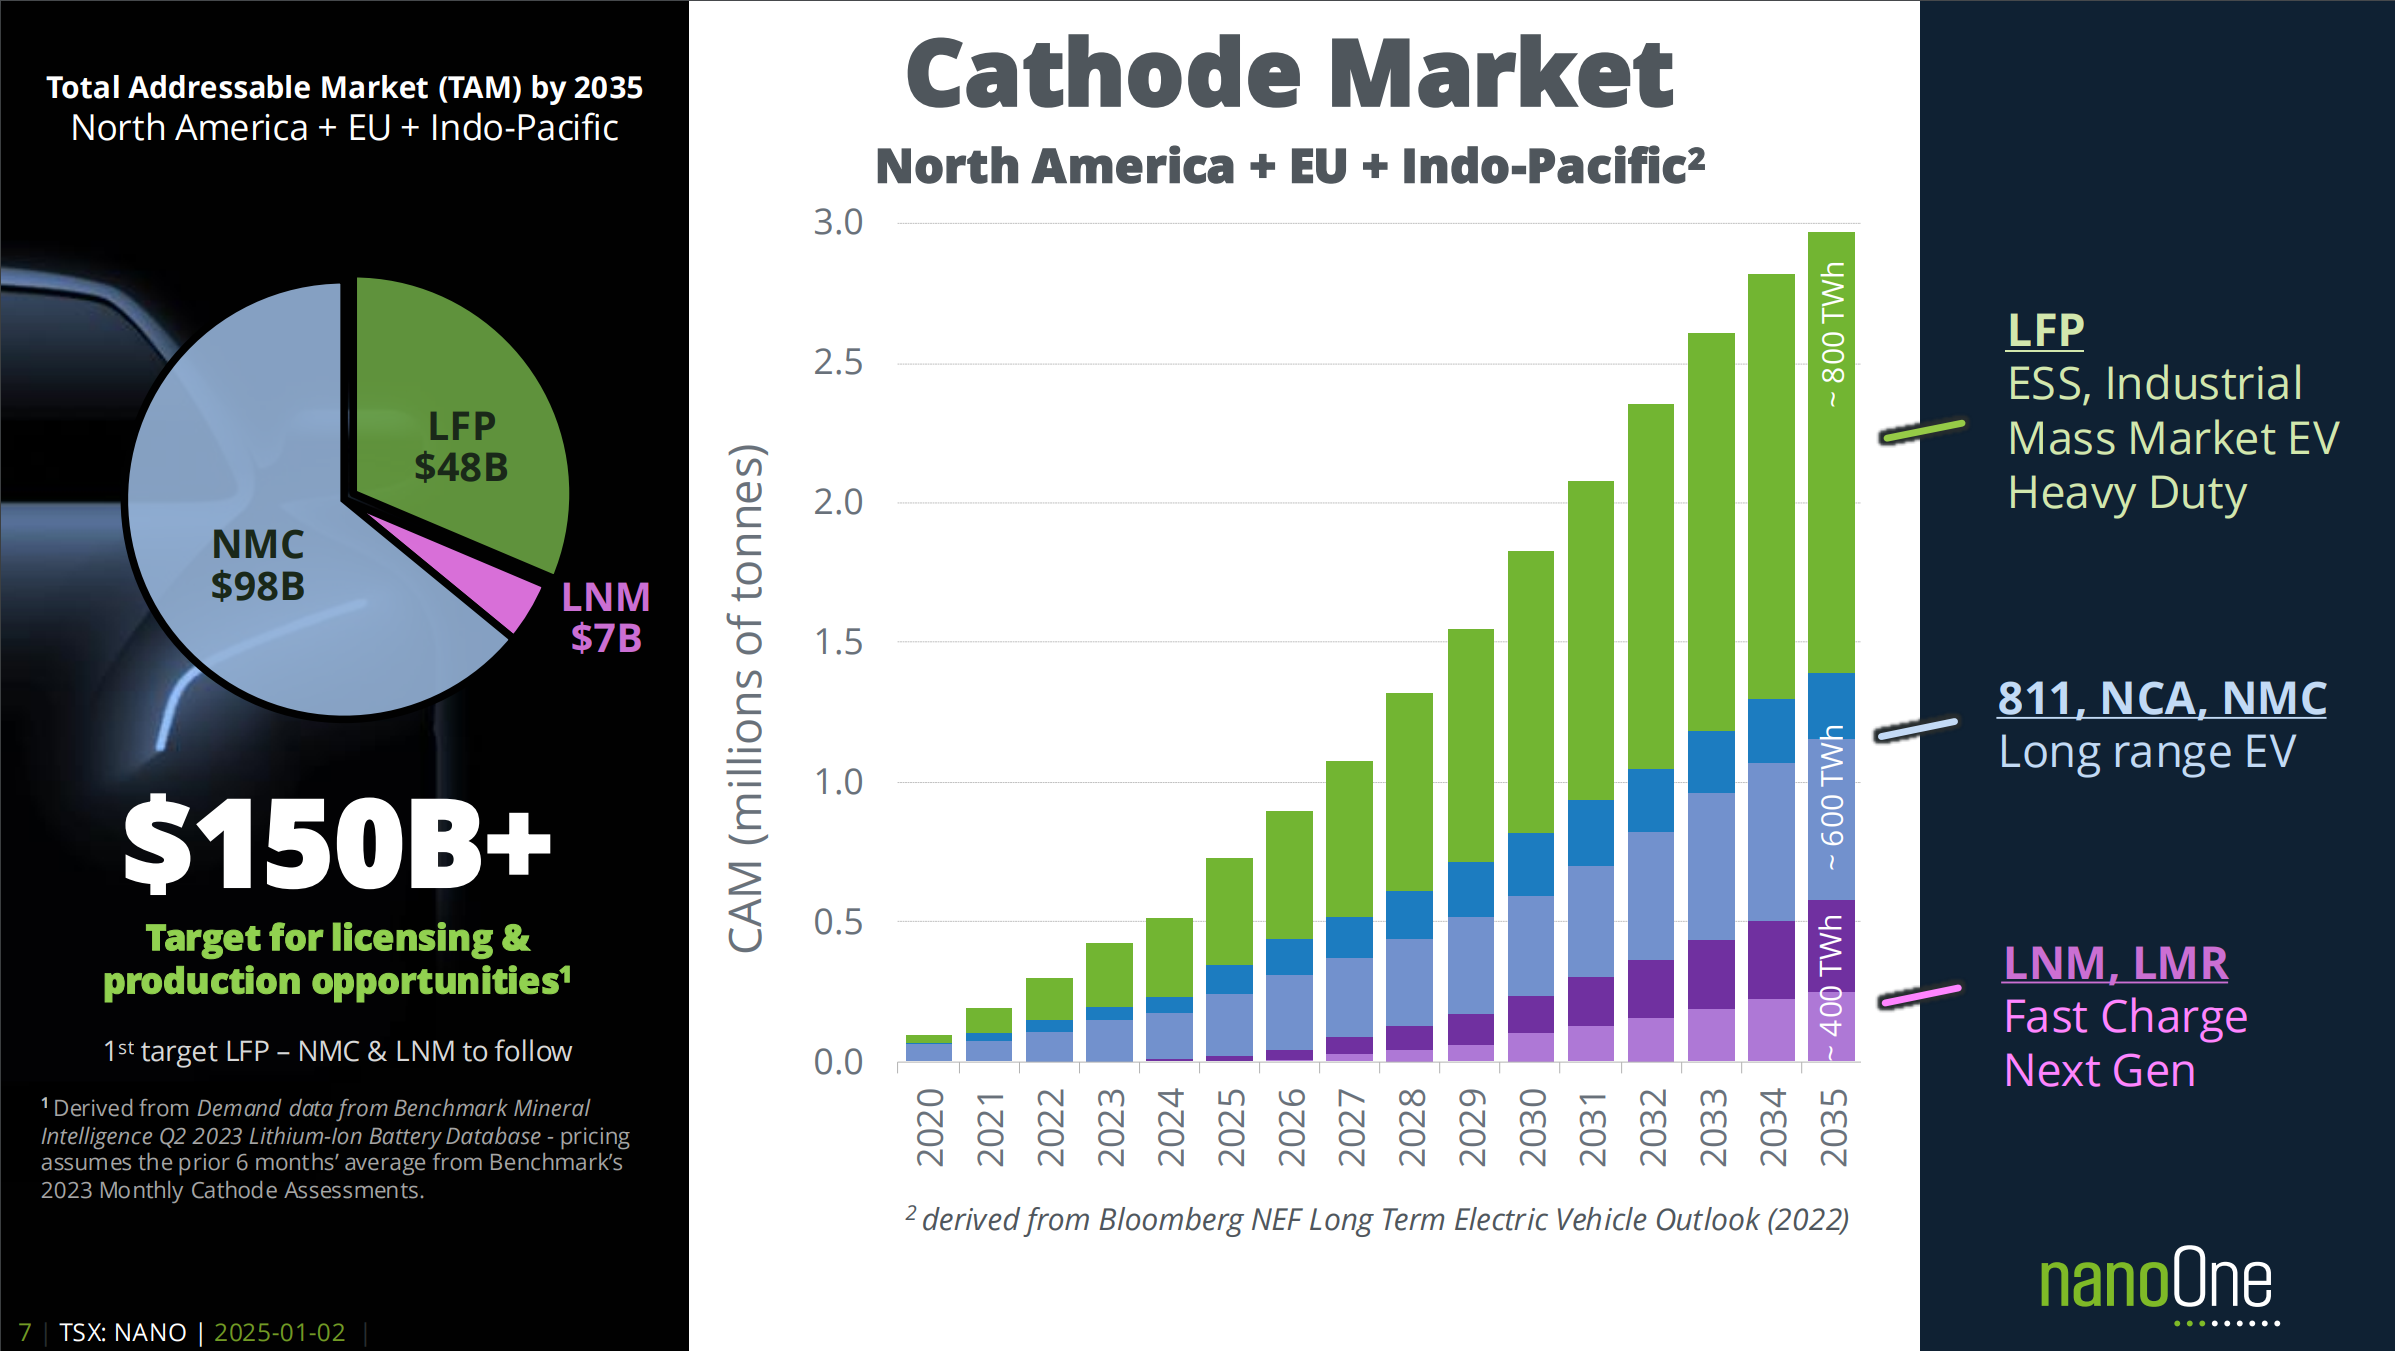Viewport: 2395px width, 1351px height.
Task: Click the green LFP pointer line
Action: tap(1922, 432)
